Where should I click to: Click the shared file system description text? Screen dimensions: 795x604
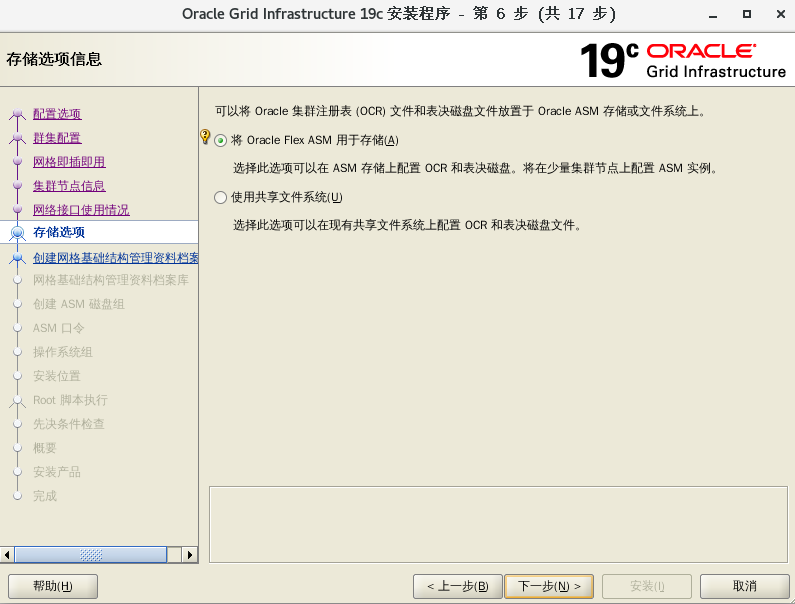pos(408,225)
